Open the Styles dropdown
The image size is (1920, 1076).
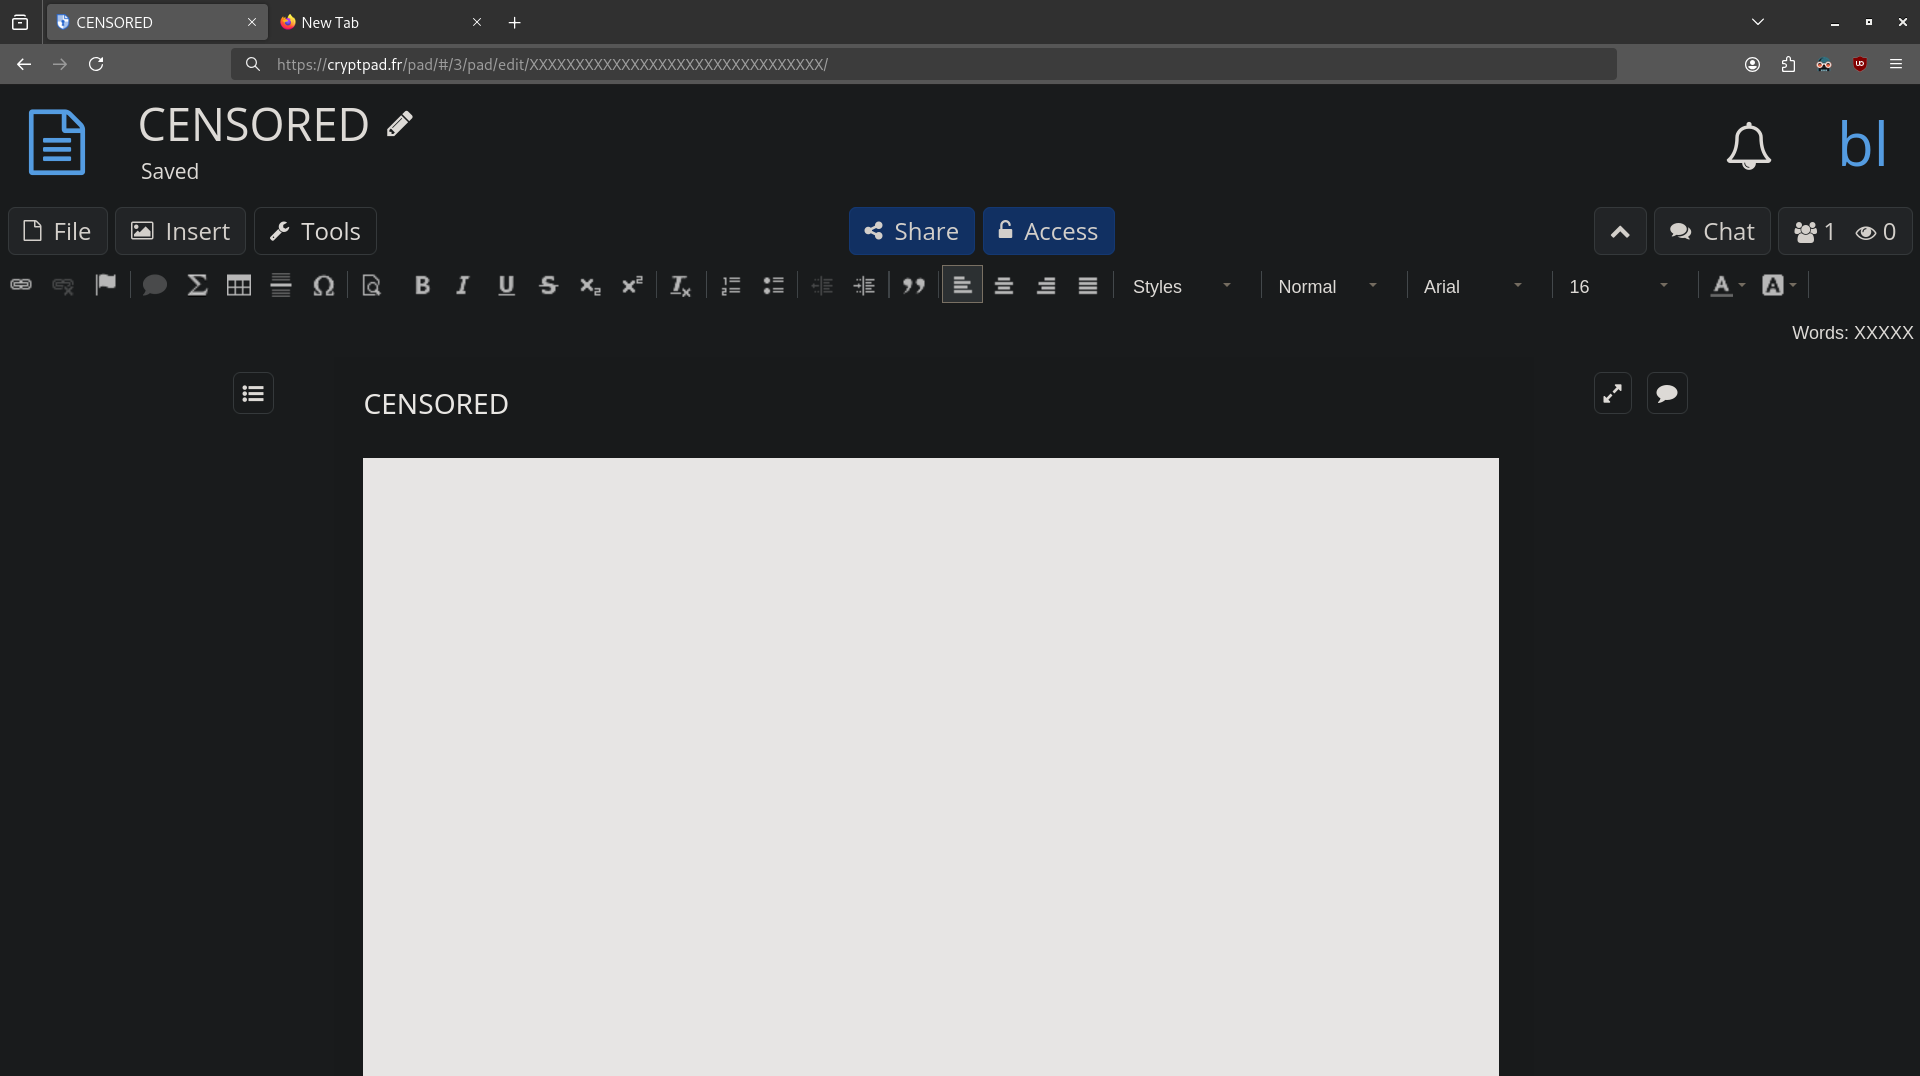pyautogui.click(x=1181, y=287)
